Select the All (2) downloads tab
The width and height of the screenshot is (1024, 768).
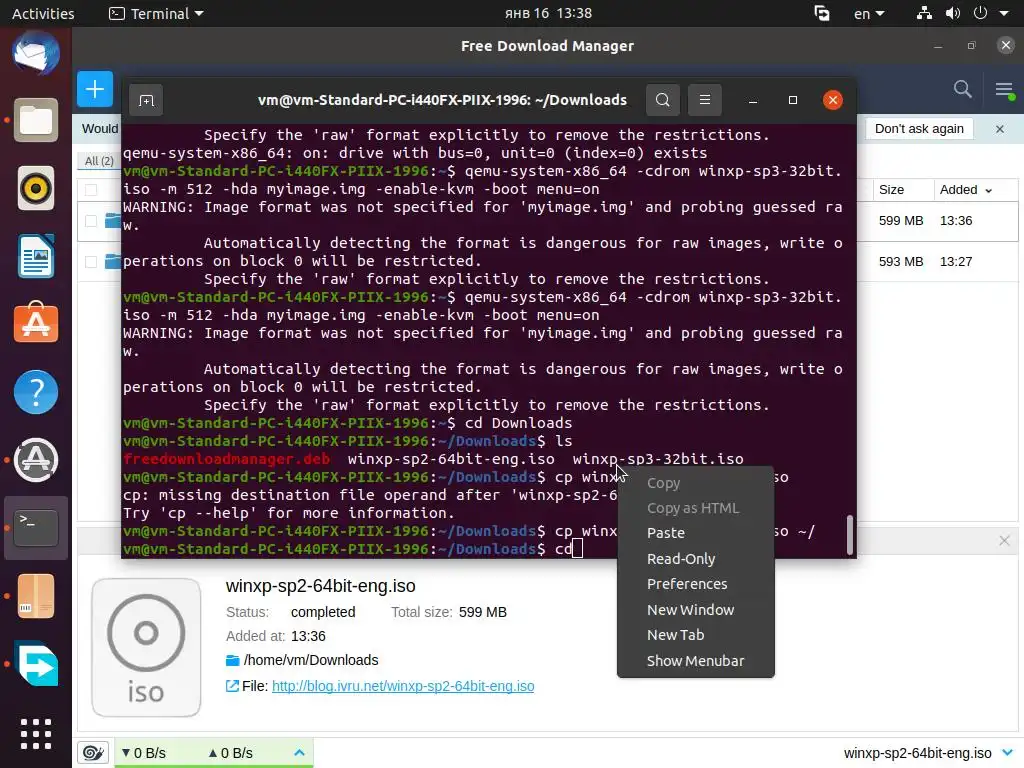[99, 161]
